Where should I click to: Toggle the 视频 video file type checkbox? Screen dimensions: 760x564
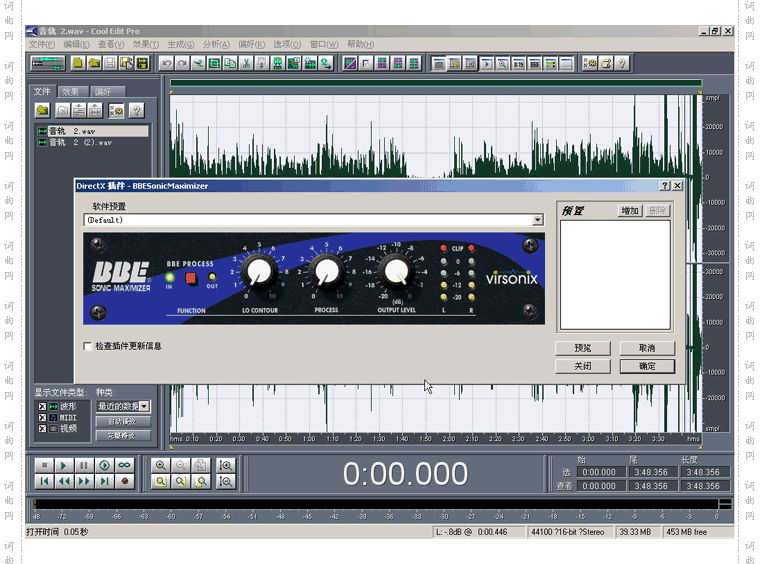[x=42, y=429]
